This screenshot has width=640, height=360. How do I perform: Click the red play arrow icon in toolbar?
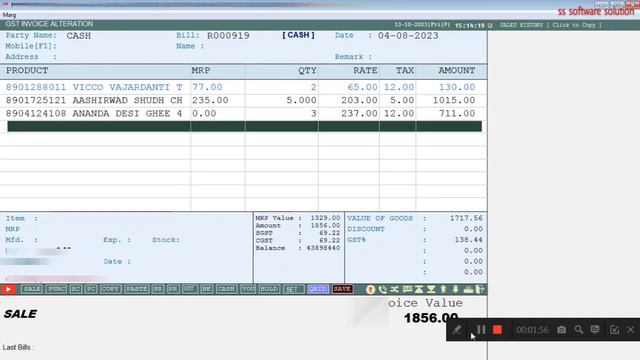(x=8, y=289)
